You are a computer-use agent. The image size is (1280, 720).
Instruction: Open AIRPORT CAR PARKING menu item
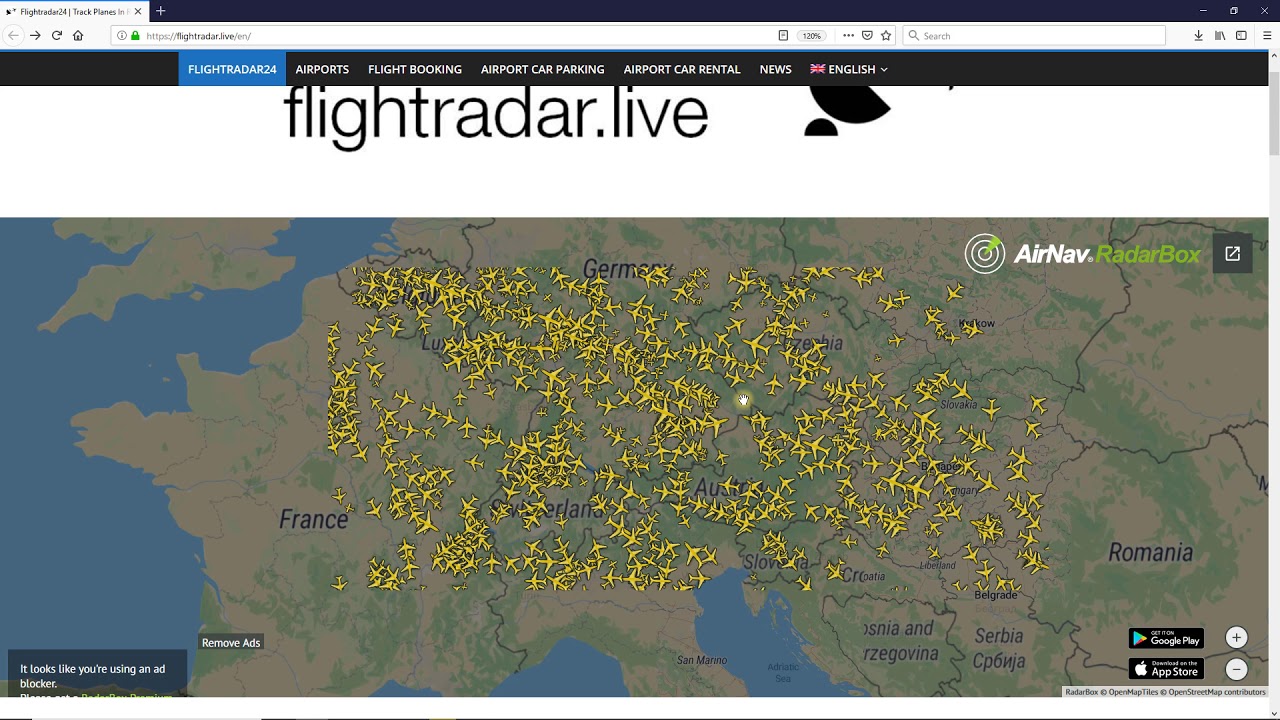click(542, 69)
